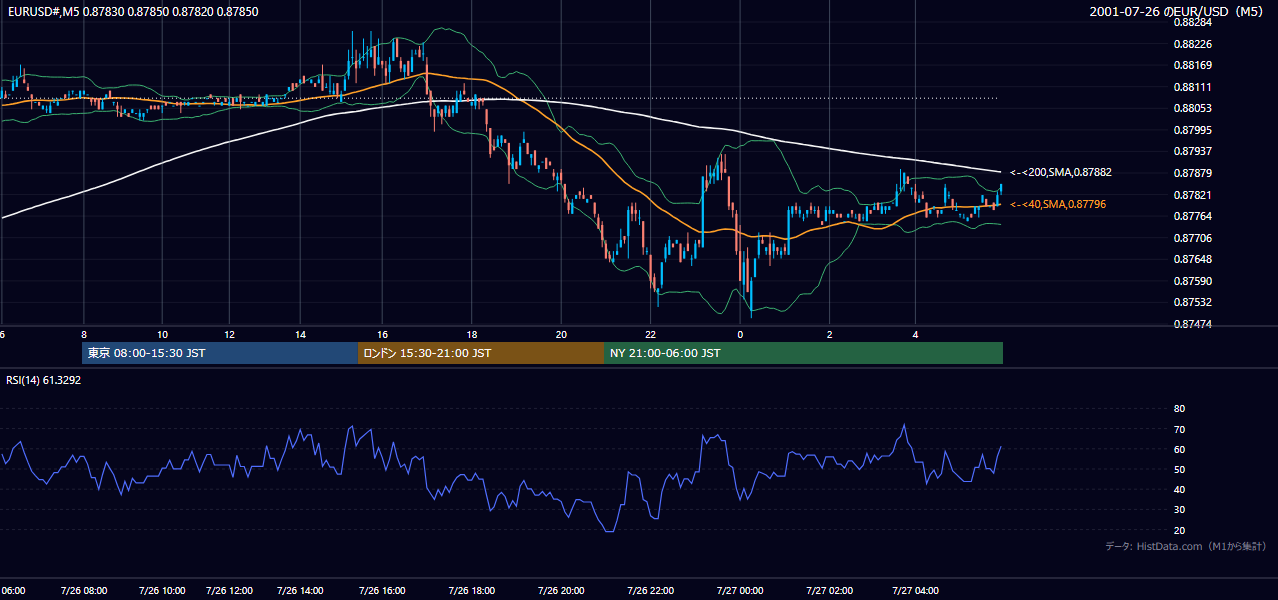Click price axis value 0.87648

point(1192,259)
